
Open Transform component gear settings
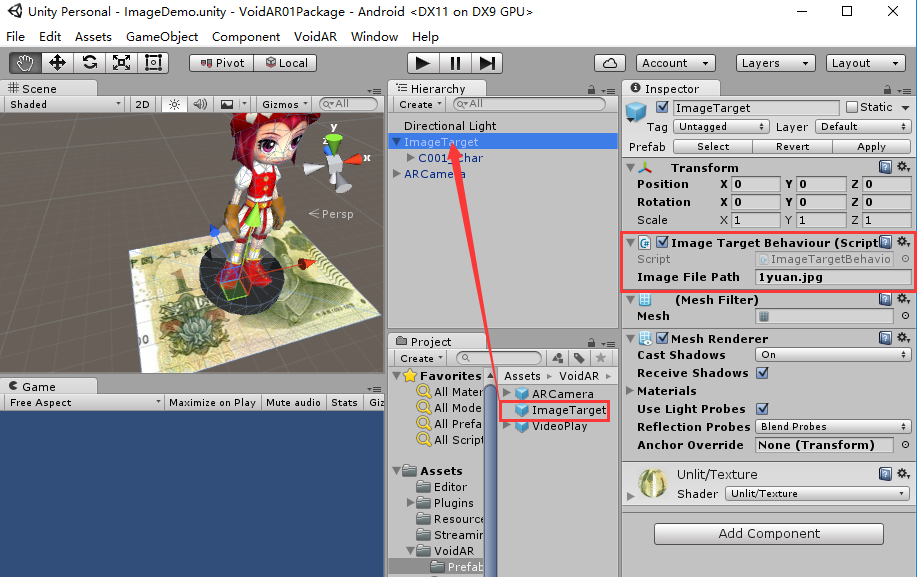point(904,167)
